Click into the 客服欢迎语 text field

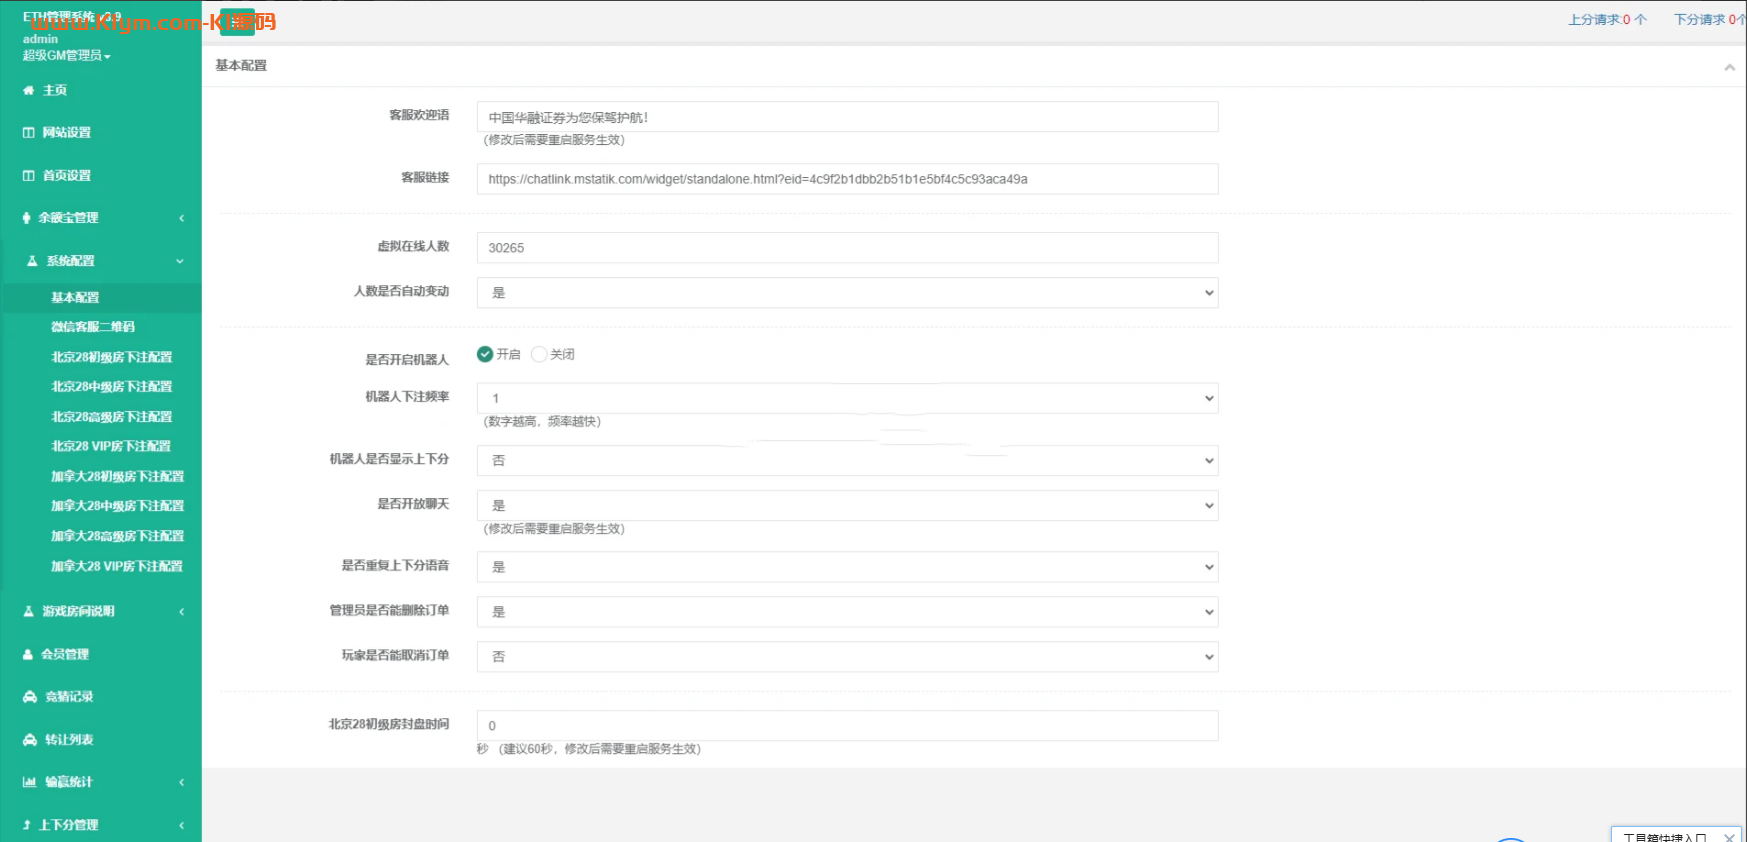point(847,117)
